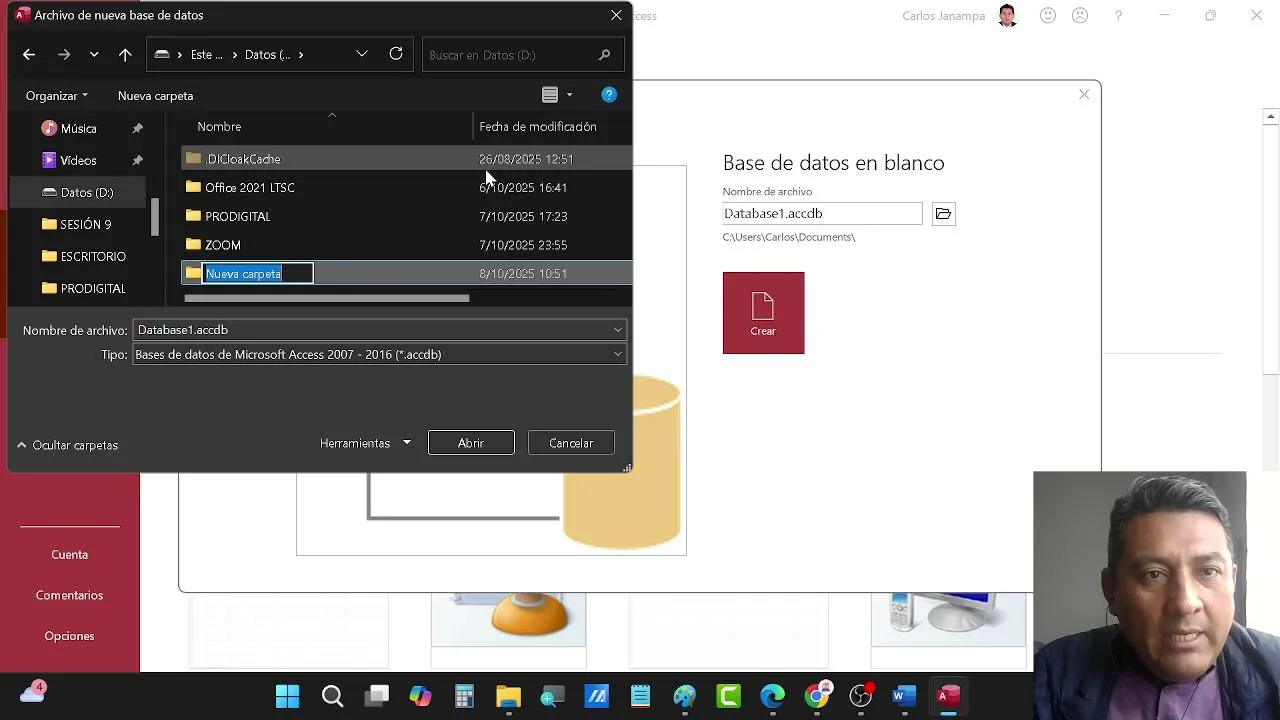Select the .DICloakCache folder
Image resolution: width=1280 pixels, height=720 pixels.
pyautogui.click(x=406, y=159)
